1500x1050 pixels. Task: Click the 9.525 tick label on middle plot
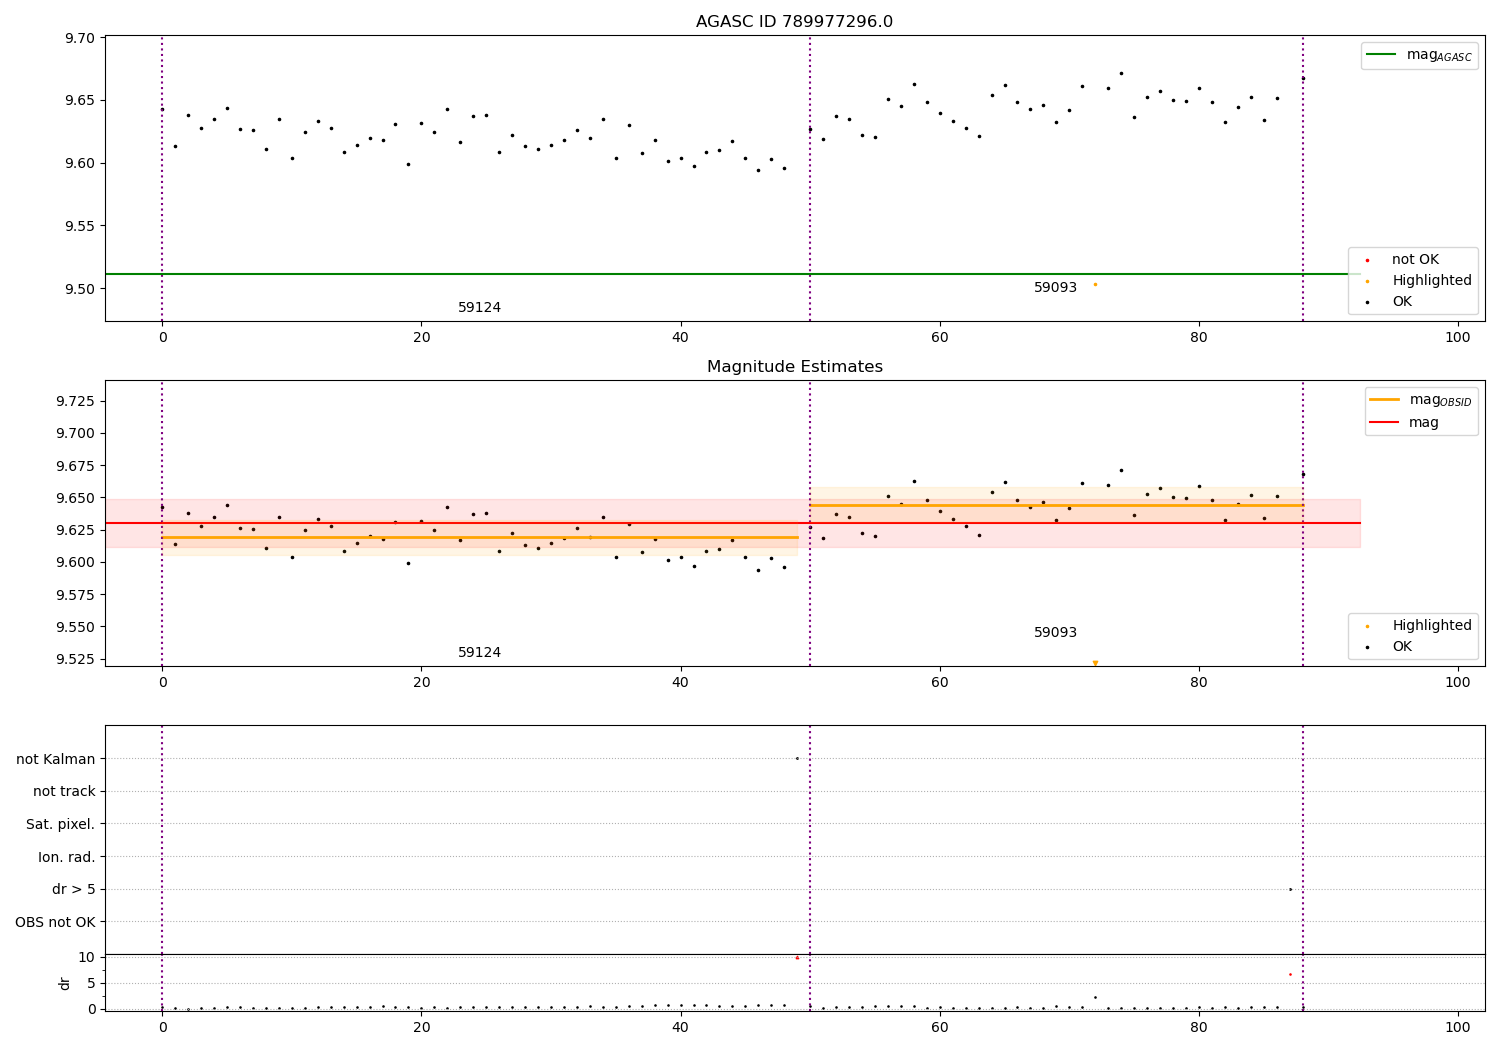point(76,659)
